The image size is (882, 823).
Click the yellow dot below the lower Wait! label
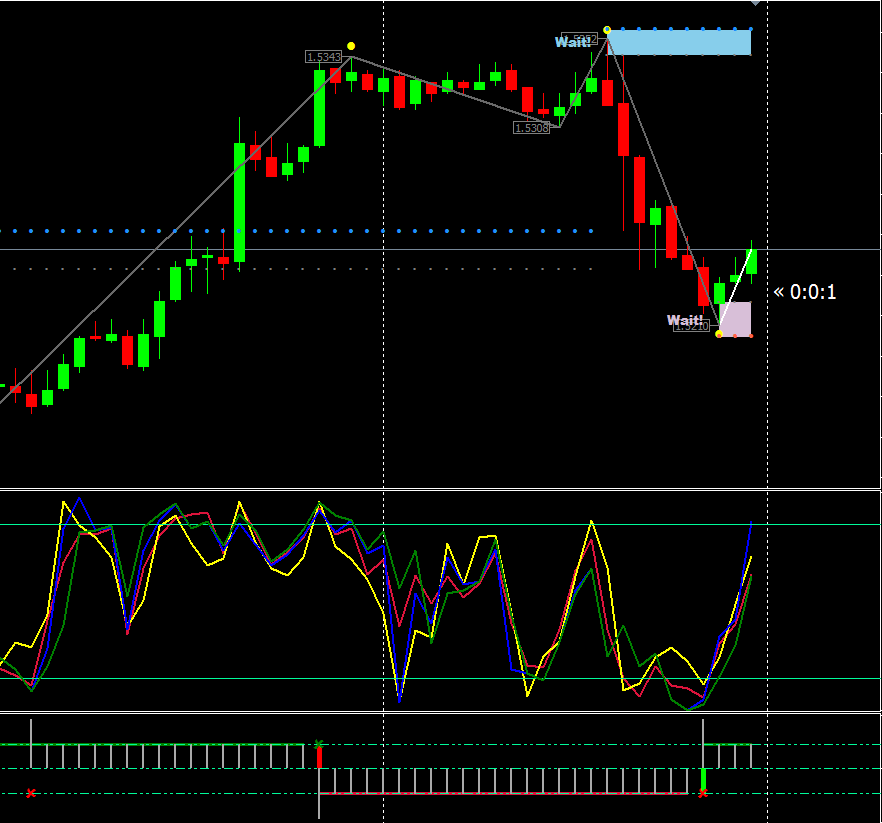point(719,334)
